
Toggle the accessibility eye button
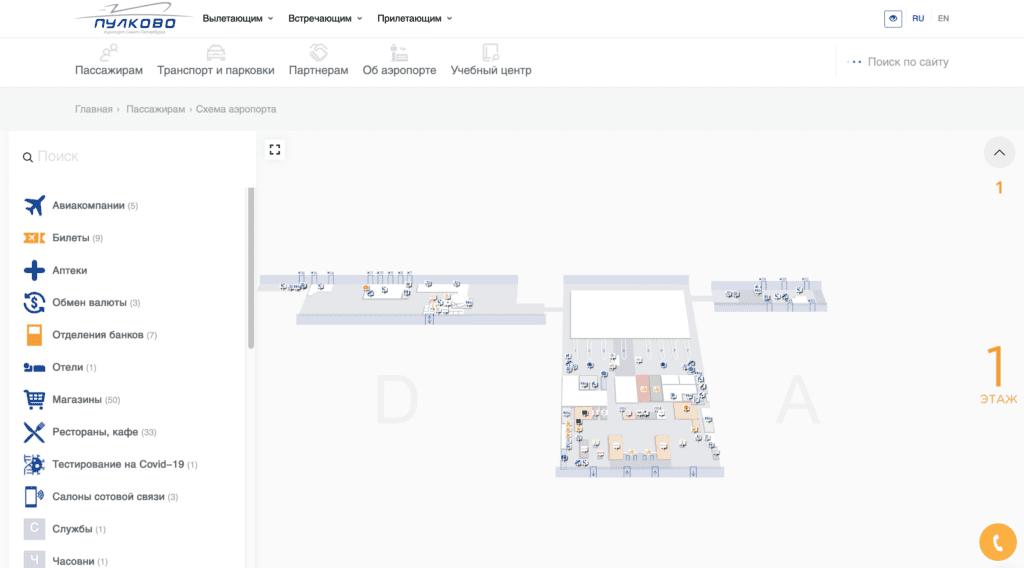click(893, 18)
